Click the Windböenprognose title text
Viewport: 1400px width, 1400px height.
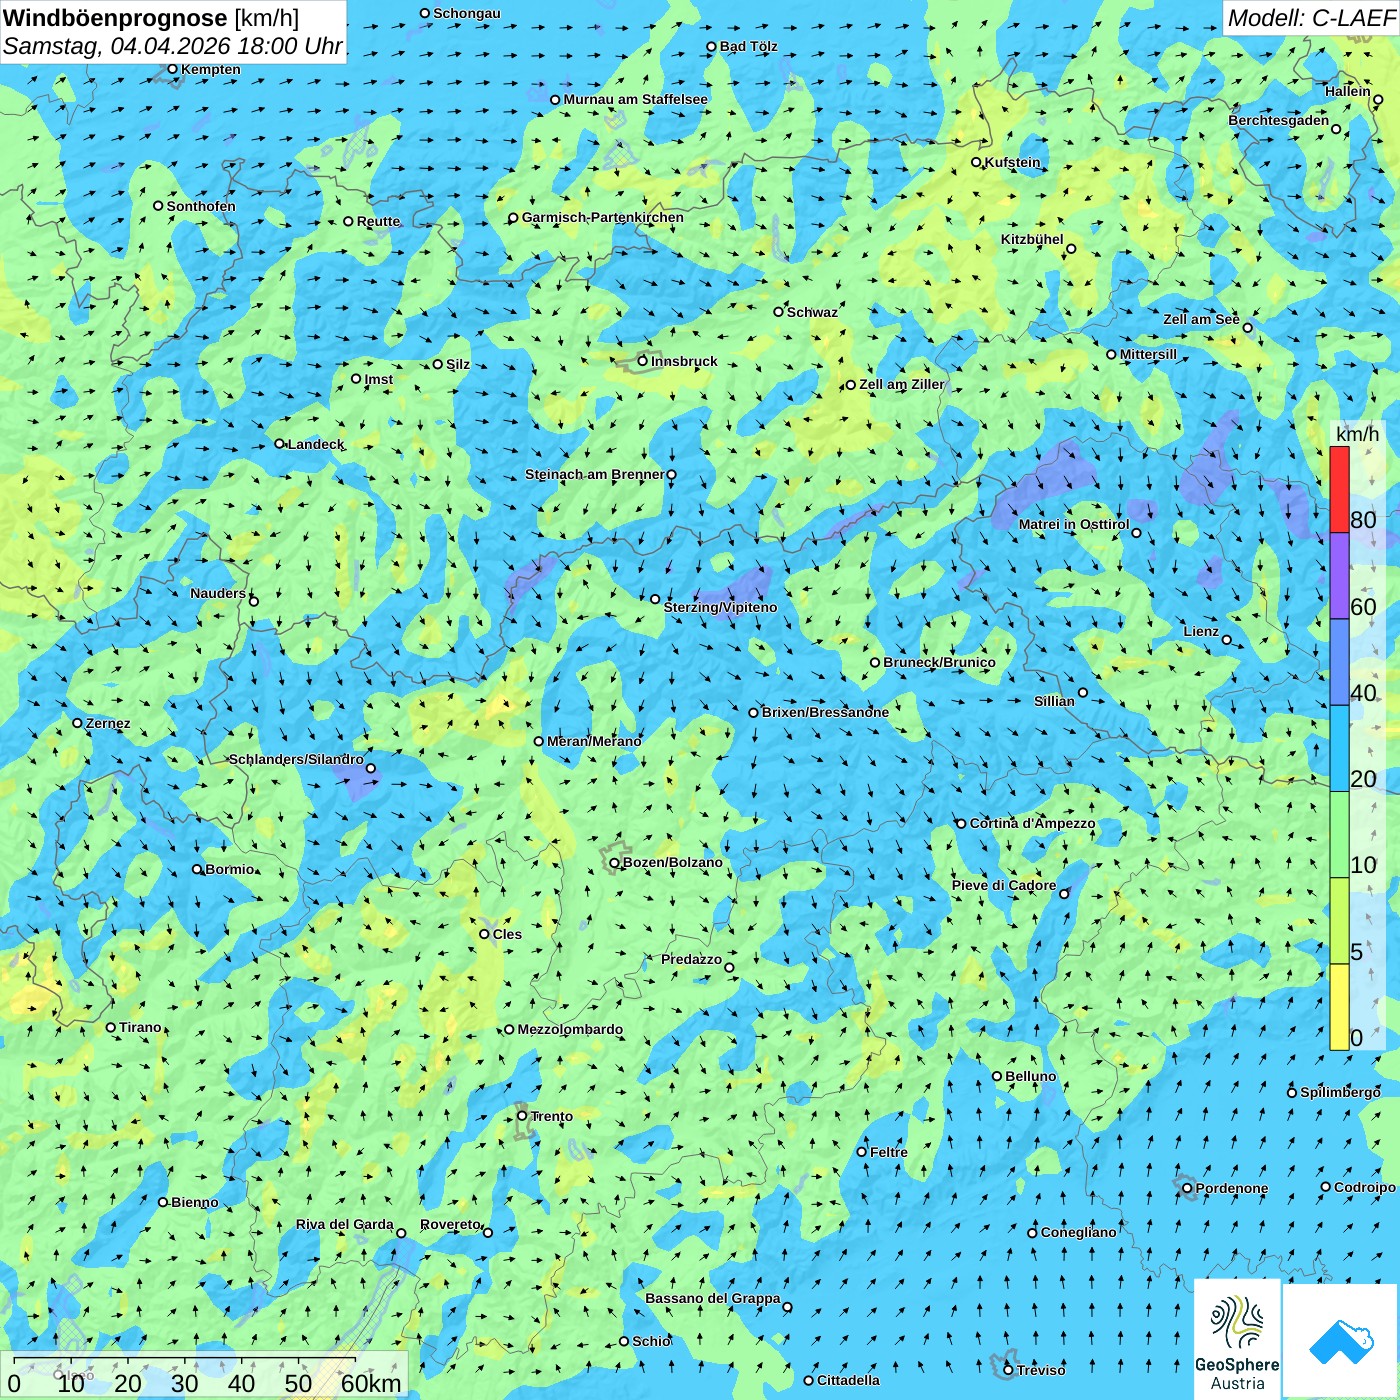(115, 18)
